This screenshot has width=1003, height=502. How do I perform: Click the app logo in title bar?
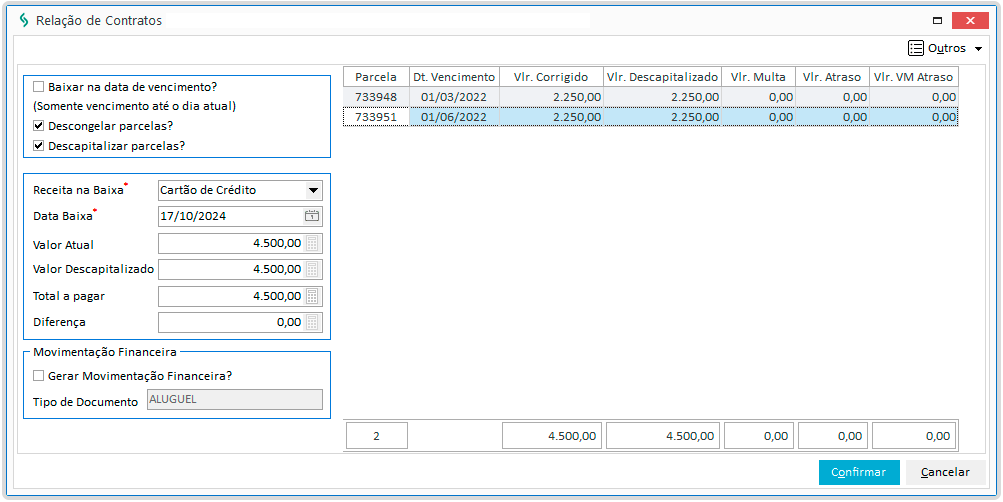pos(24,20)
